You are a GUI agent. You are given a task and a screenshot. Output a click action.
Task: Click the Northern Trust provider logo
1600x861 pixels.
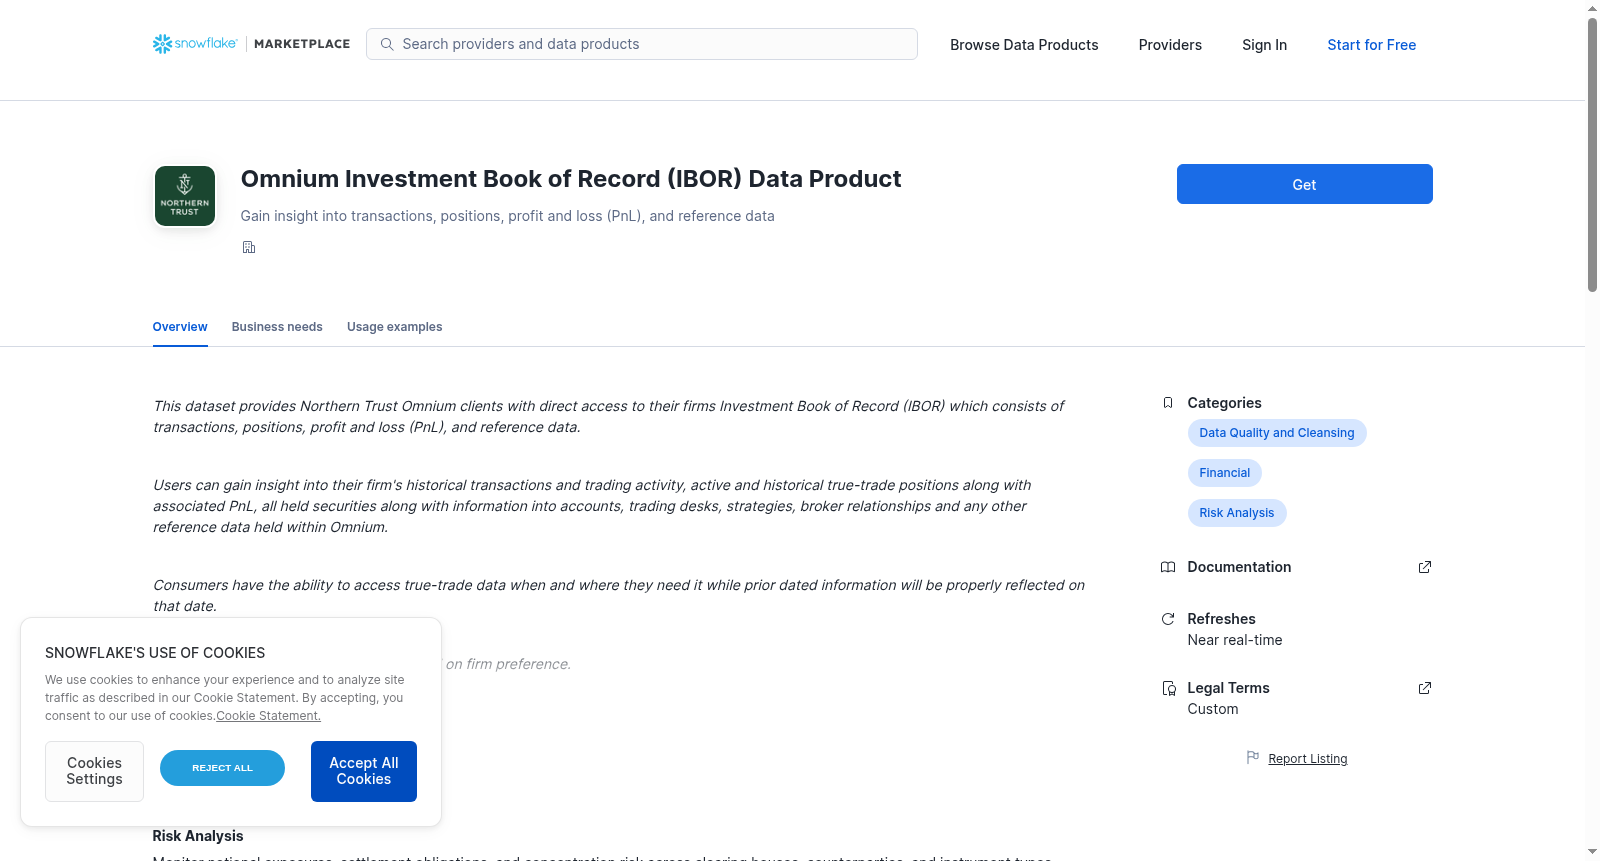coord(185,196)
